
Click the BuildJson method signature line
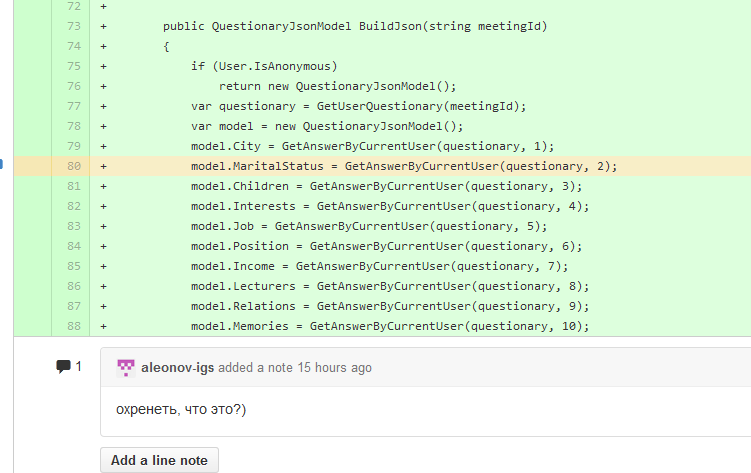355,26
